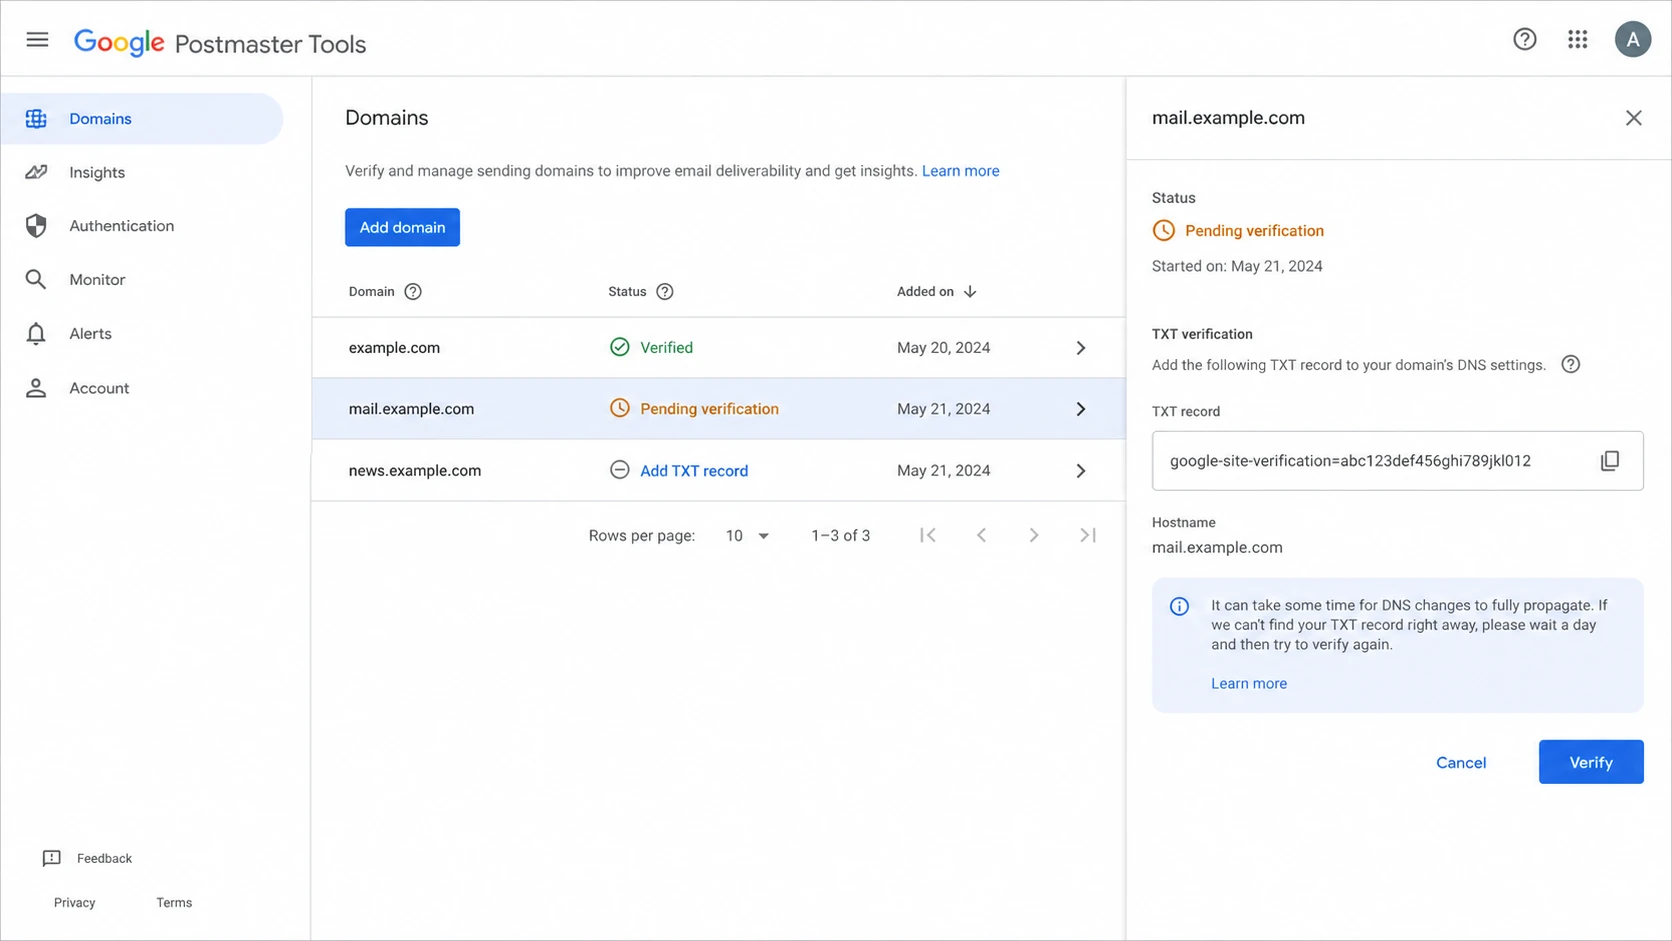Click the Alerts bell icon

(x=36, y=334)
